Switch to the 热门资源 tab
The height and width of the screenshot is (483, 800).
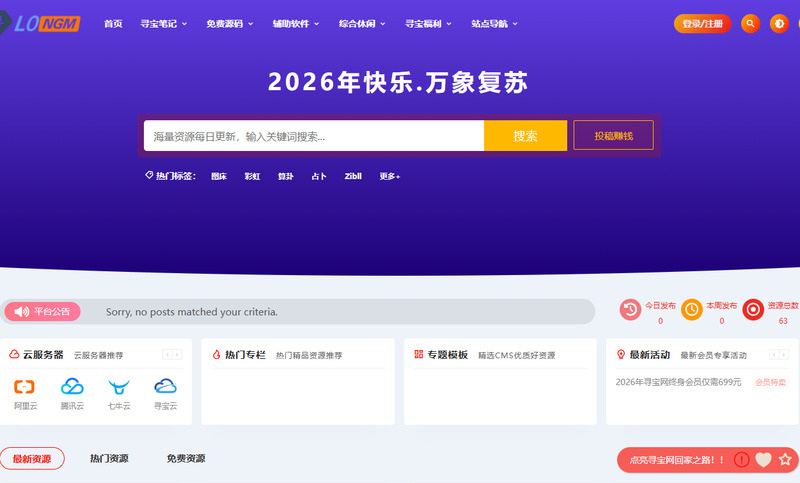109,459
